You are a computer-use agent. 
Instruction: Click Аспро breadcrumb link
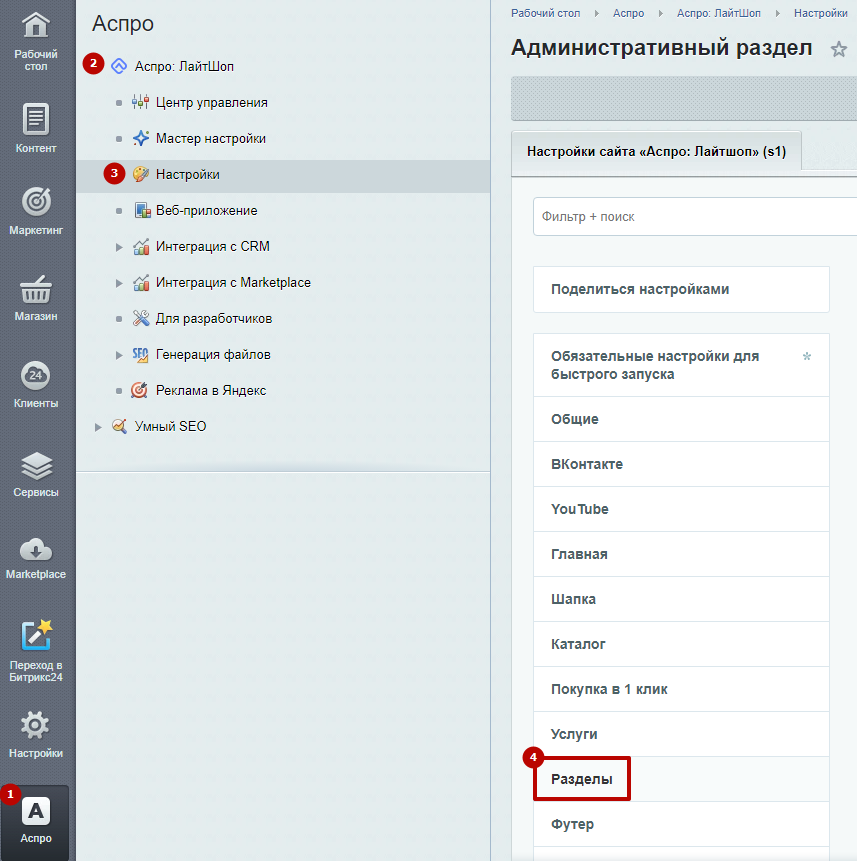[x=628, y=13]
